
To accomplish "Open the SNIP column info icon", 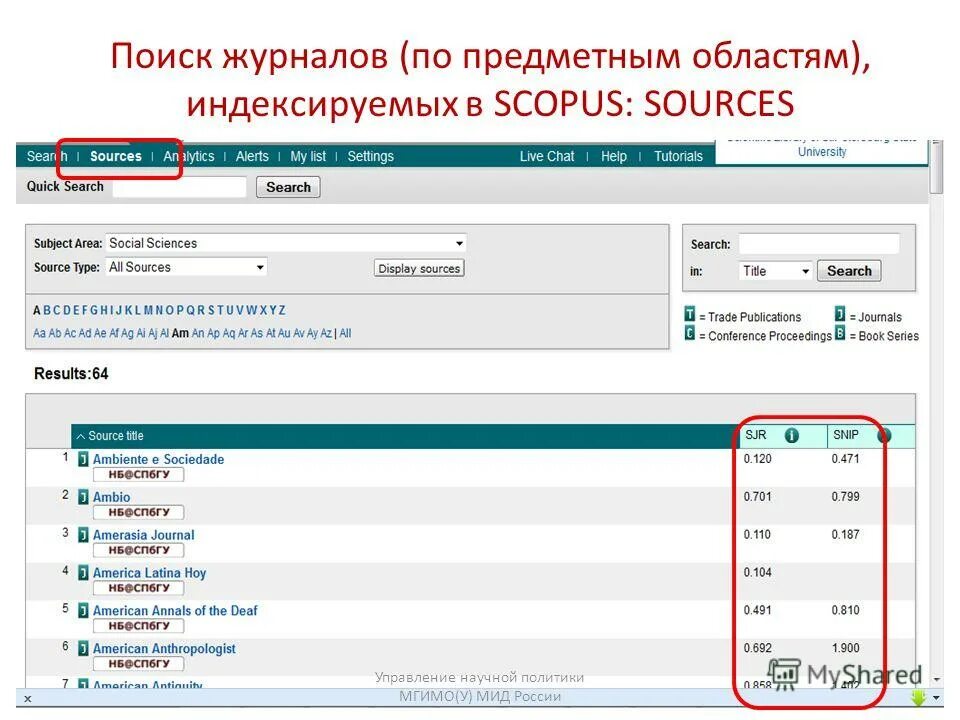I will [x=882, y=434].
